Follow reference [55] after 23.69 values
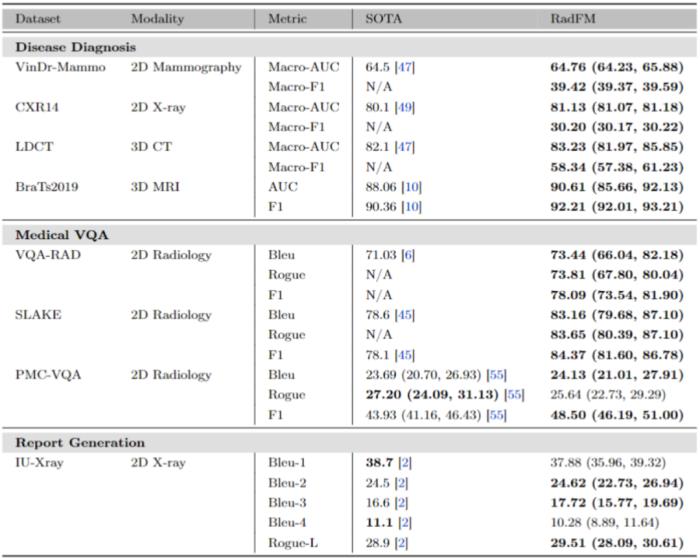 coord(496,375)
